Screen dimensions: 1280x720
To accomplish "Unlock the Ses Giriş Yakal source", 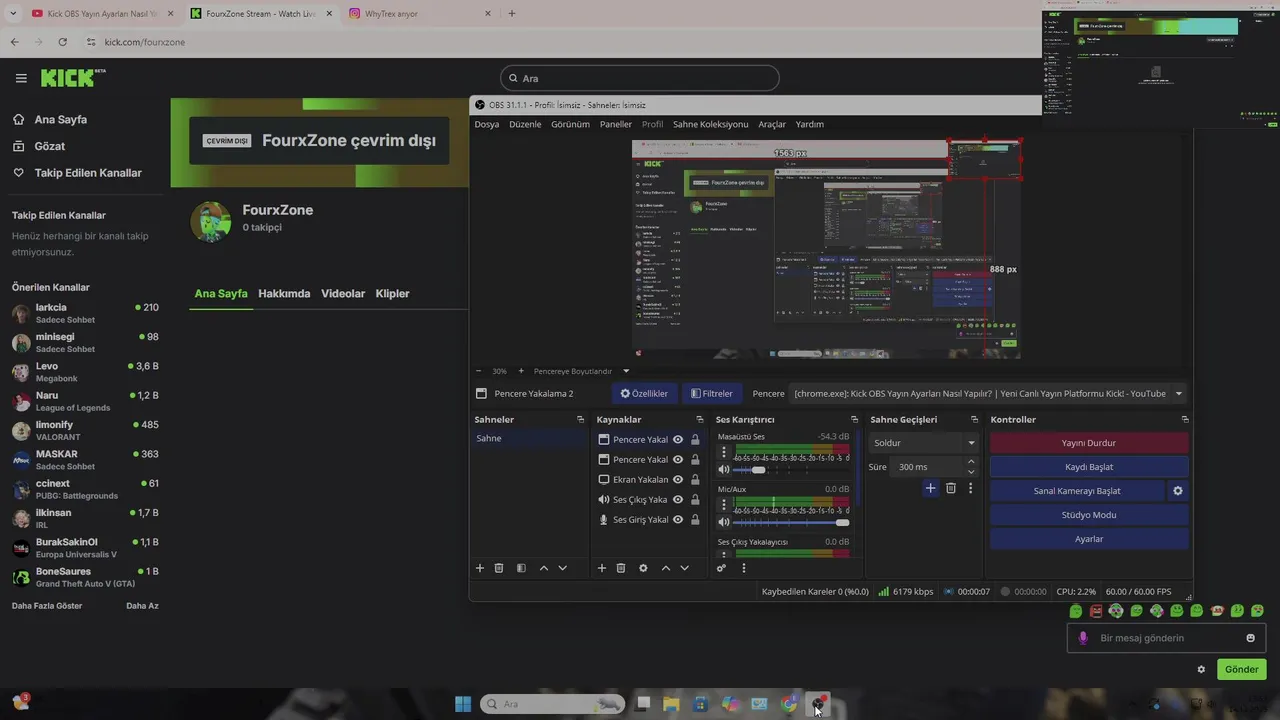I will (x=695, y=520).
